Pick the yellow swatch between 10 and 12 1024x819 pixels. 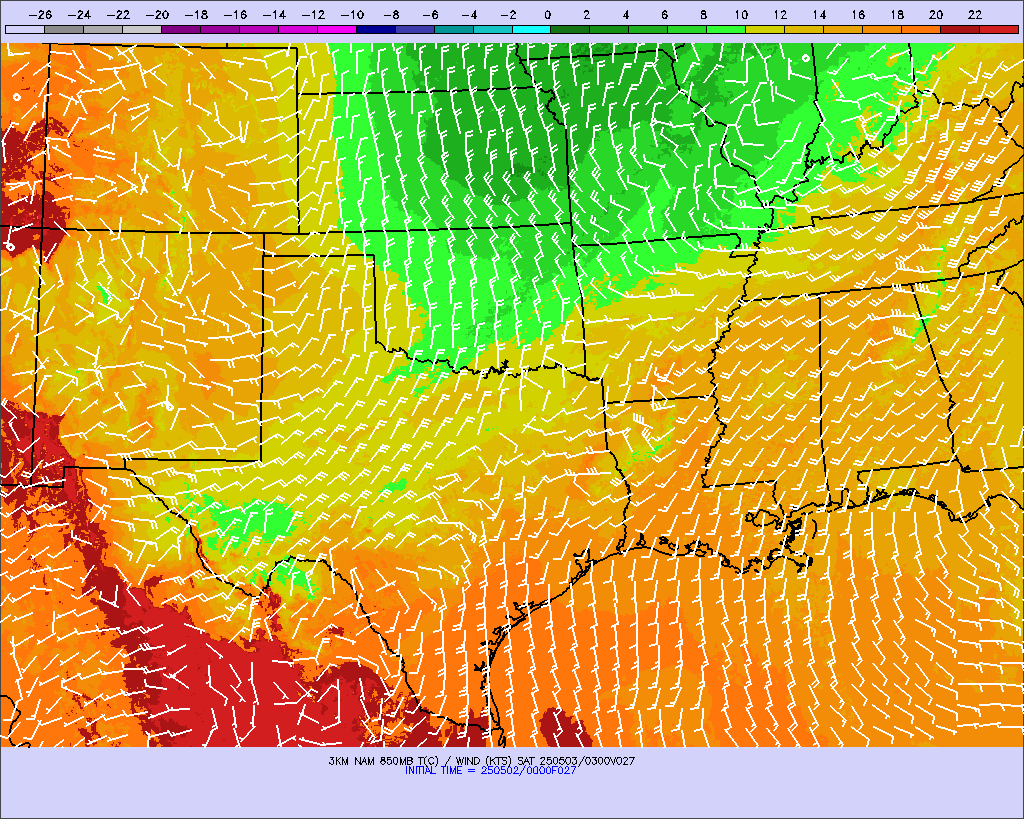[x=765, y=29]
